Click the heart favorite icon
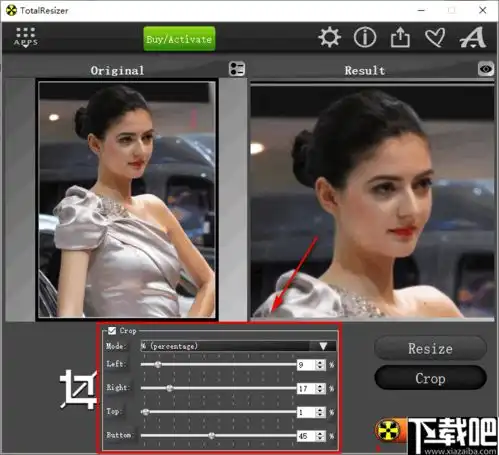Image resolution: width=499 pixels, height=455 pixels. click(x=435, y=37)
